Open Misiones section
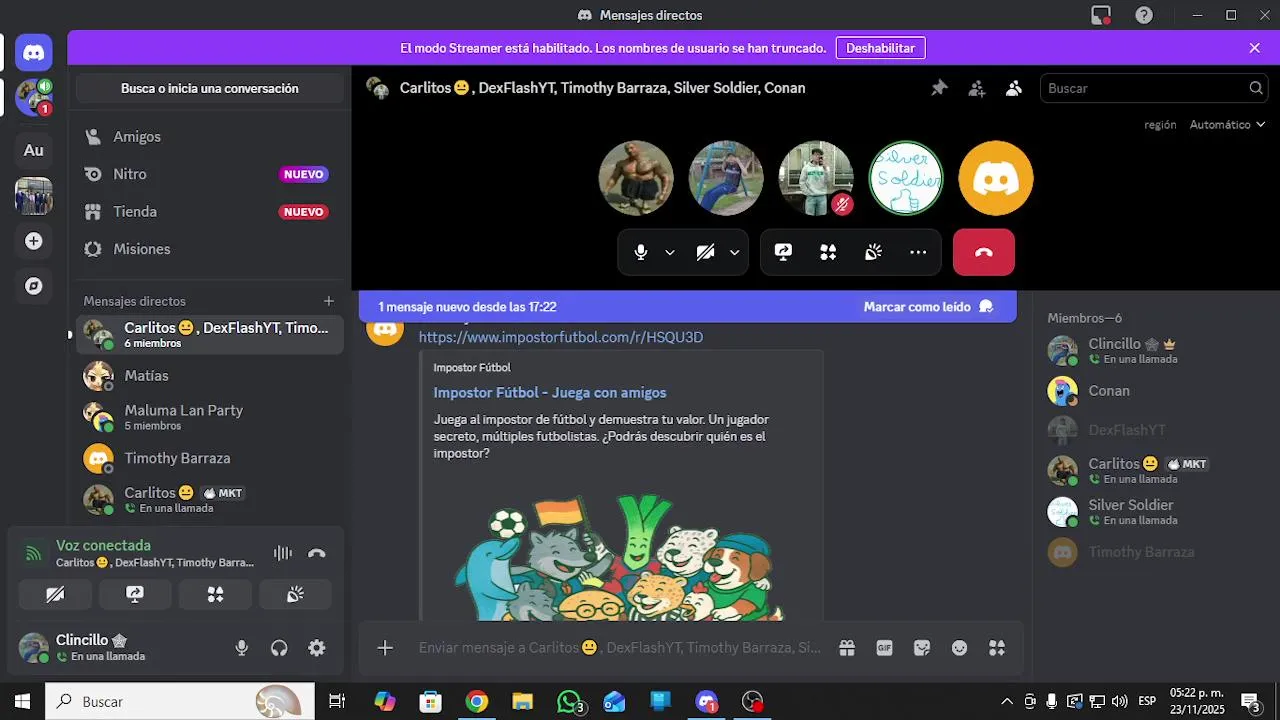This screenshot has width=1280, height=720. point(209,249)
